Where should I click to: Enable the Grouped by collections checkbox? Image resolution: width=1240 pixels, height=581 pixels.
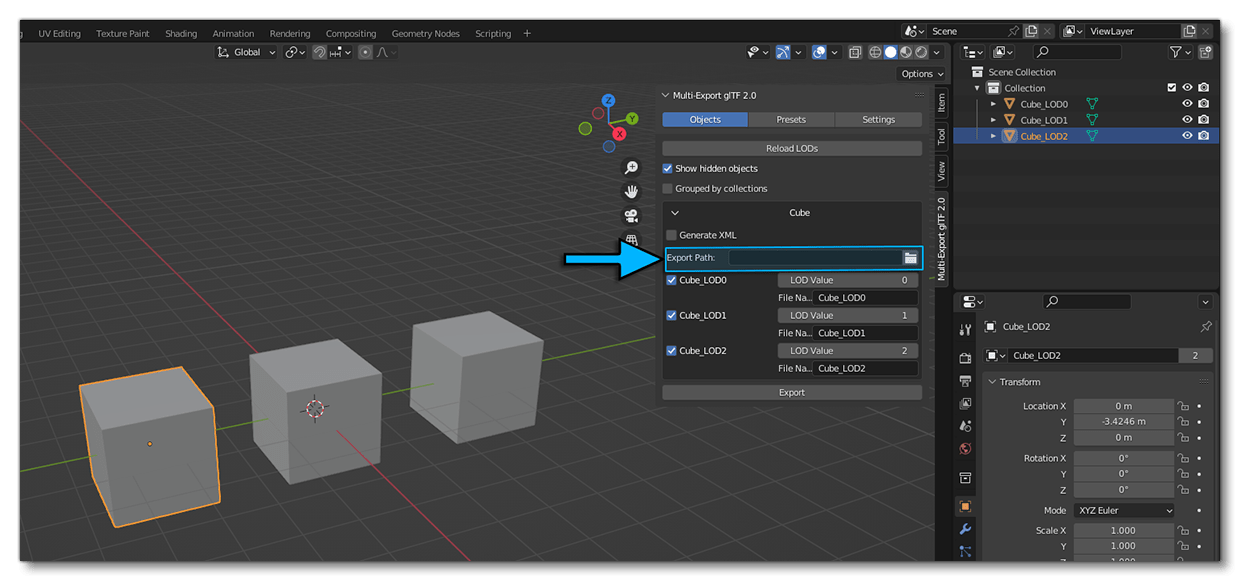pos(668,188)
